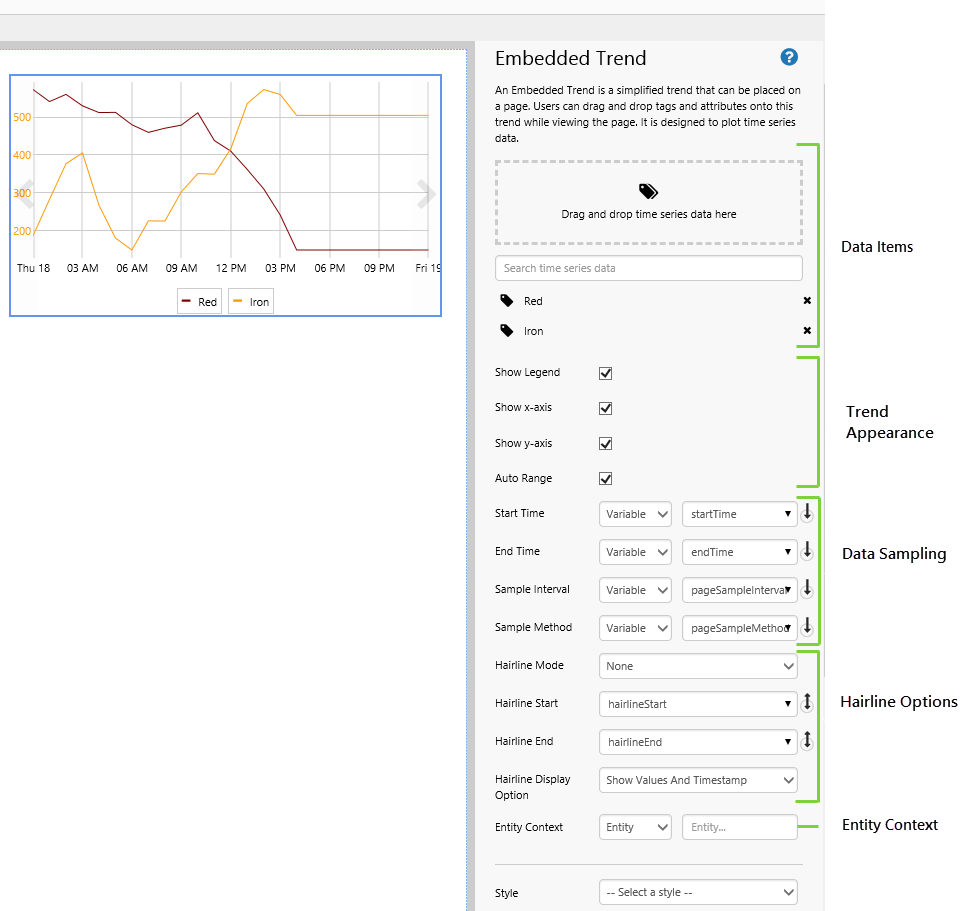Click the tag icon beside Red
Viewport: 977px width, 911px height.
coord(507,301)
